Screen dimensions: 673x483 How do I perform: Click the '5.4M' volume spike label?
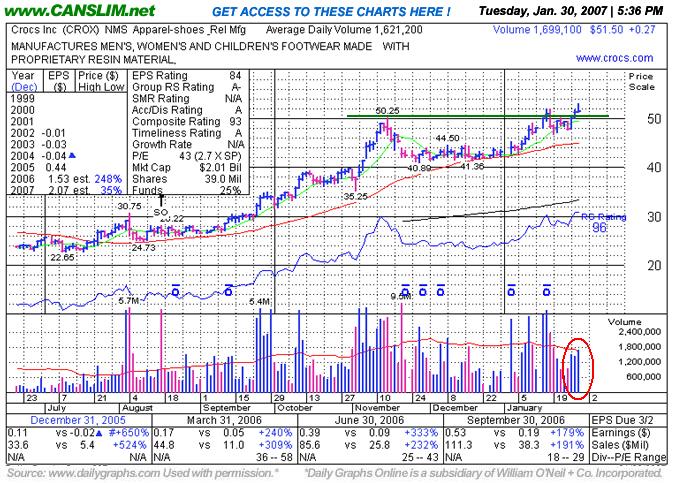tap(259, 302)
